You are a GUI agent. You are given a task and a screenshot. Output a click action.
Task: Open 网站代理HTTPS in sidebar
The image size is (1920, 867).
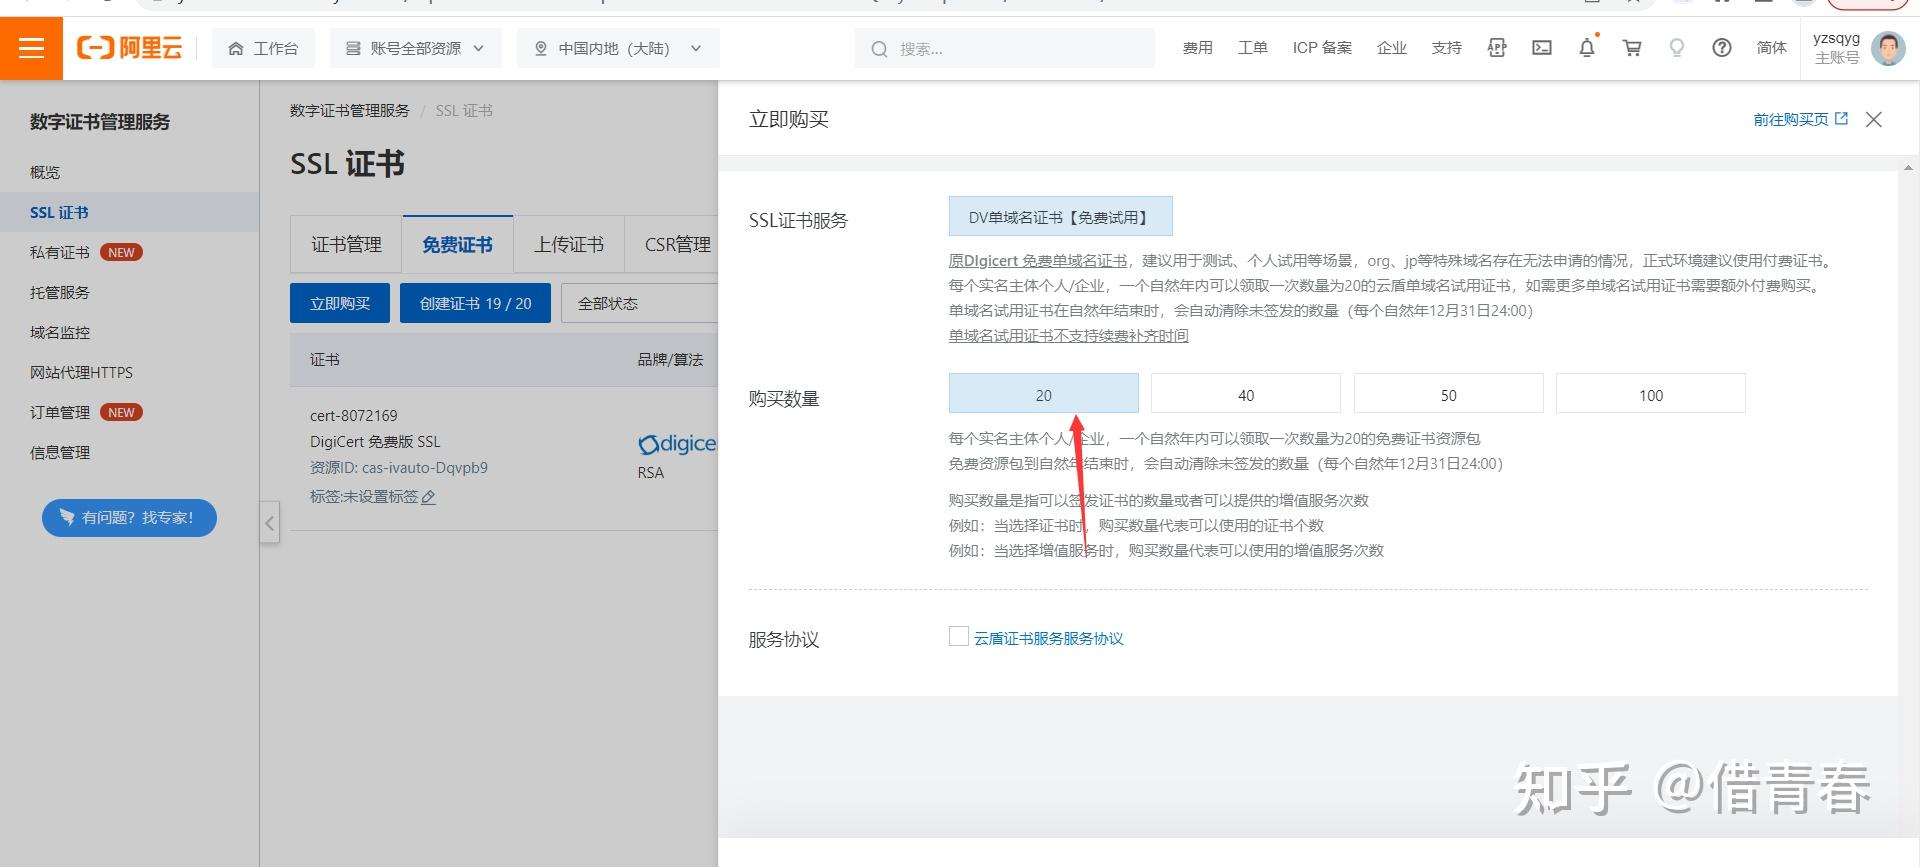(x=81, y=372)
